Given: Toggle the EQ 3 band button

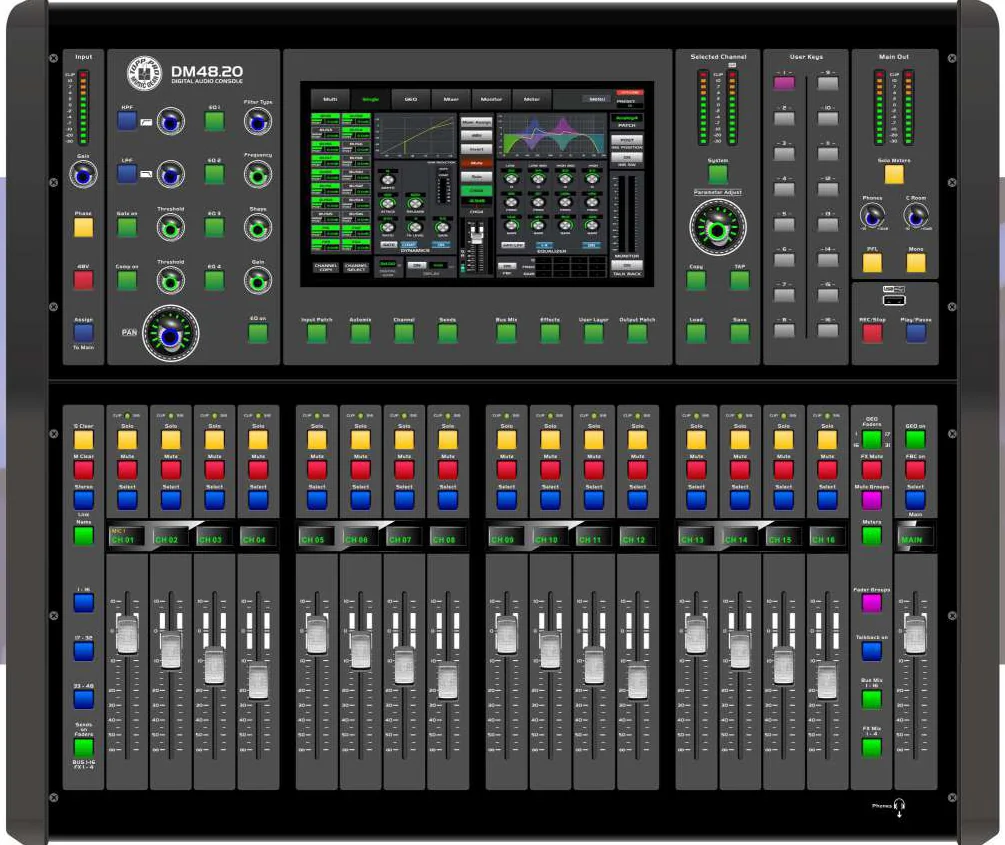Looking at the screenshot, I should [214, 227].
